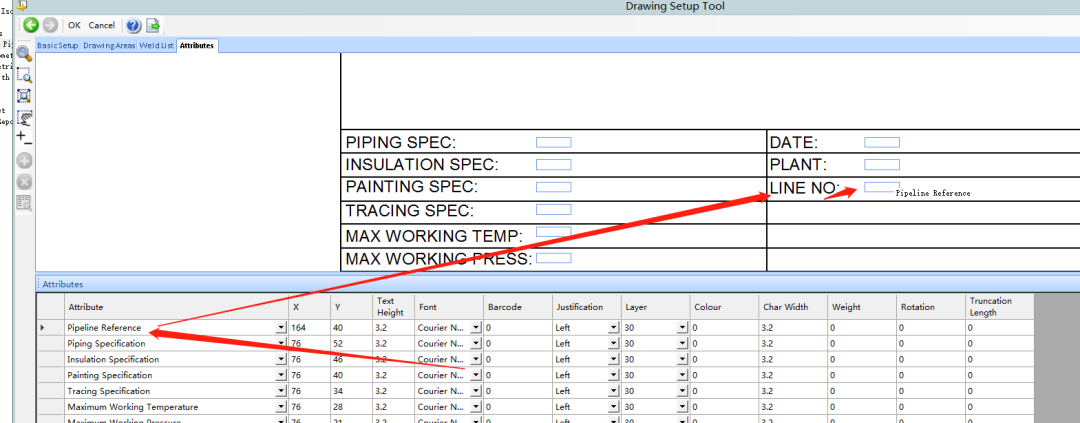Open Justification dropdown for Pipeline Reference row

click(613, 328)
